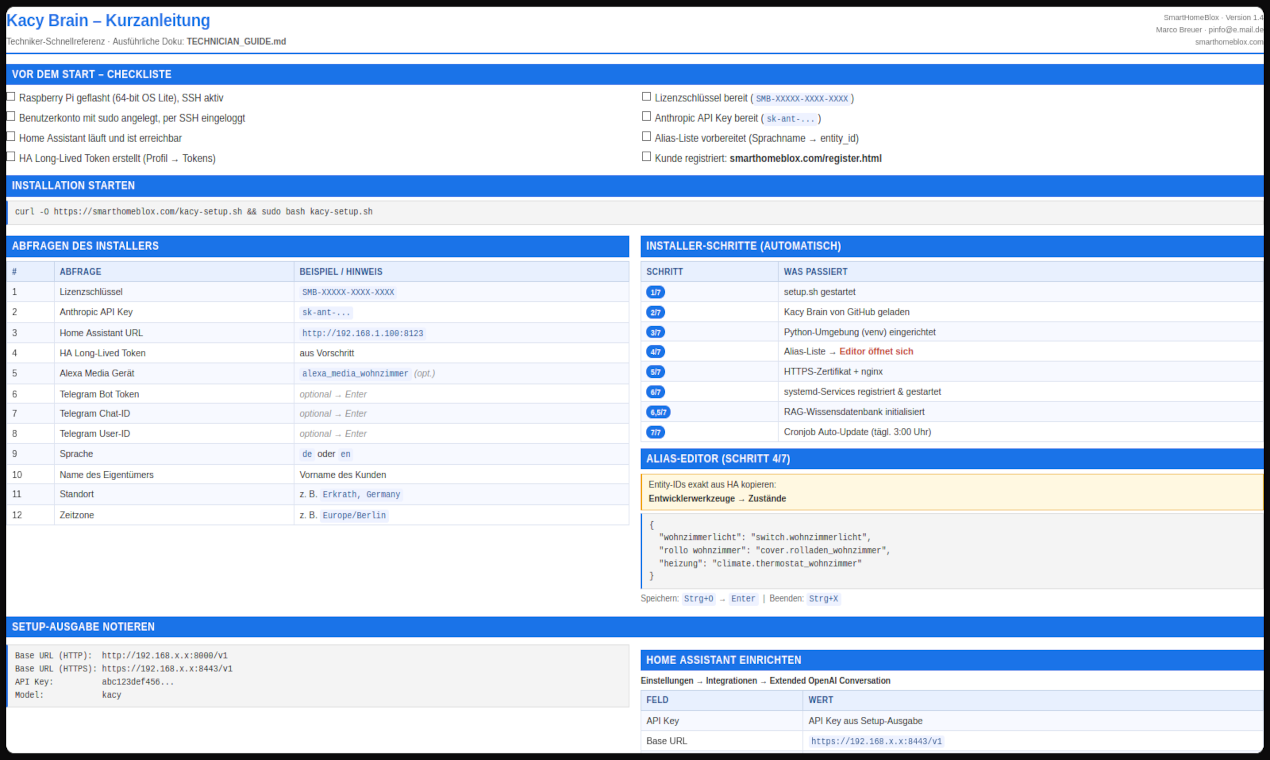This screenshot has height=760, width=1270.
Task: Click the API Key abc123def456 output line
Action: click(x=95, y=682)
